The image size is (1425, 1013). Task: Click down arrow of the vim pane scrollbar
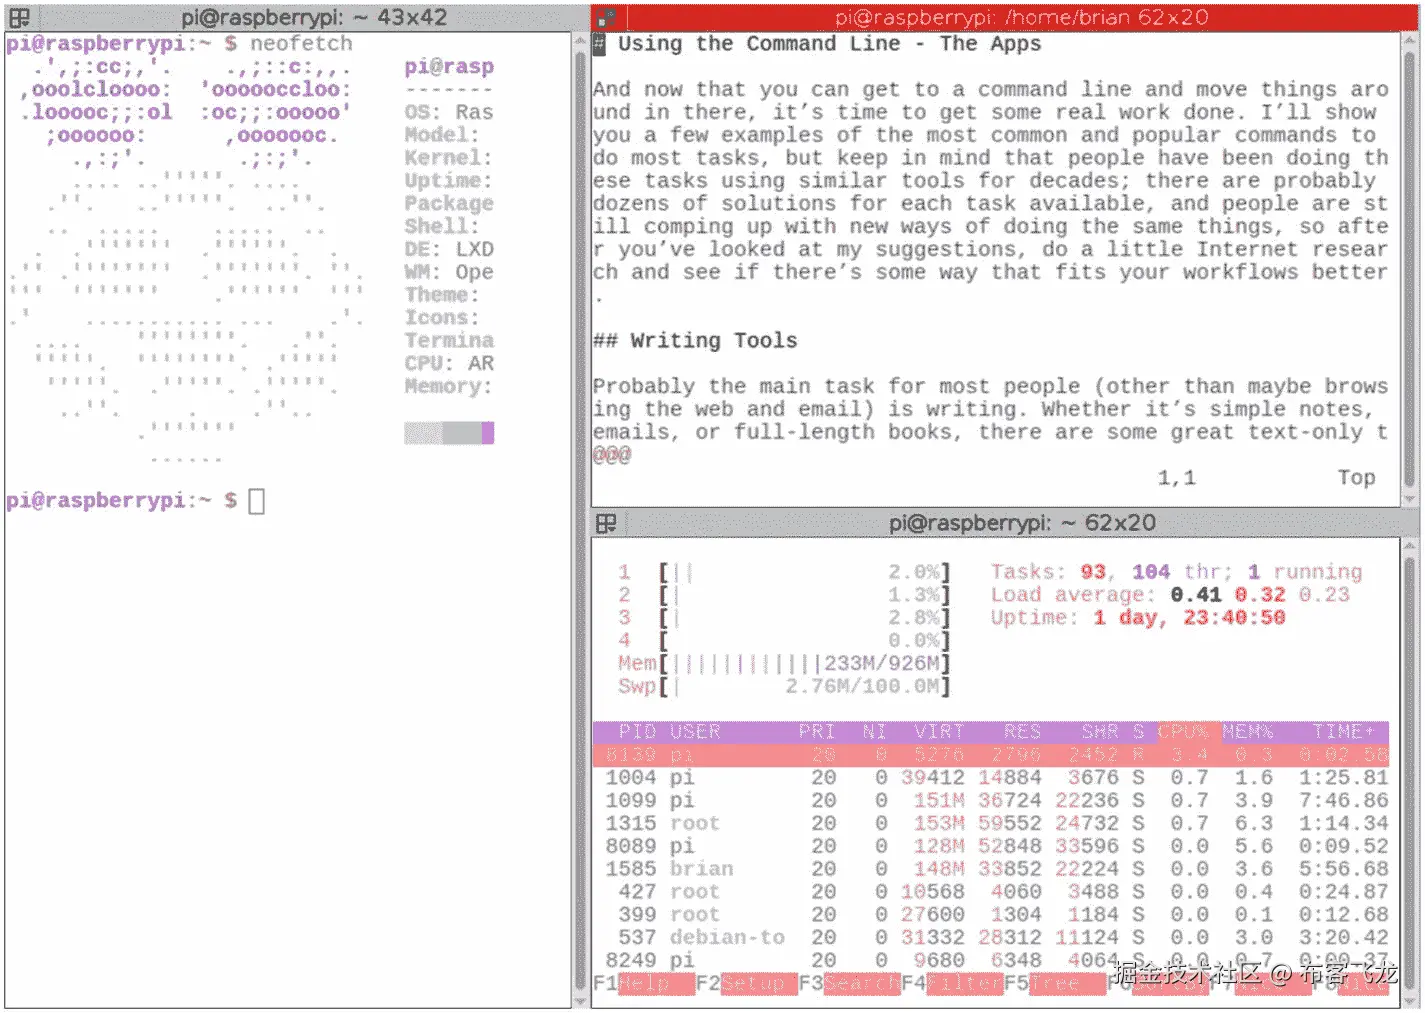click(x=1410, y=498)
